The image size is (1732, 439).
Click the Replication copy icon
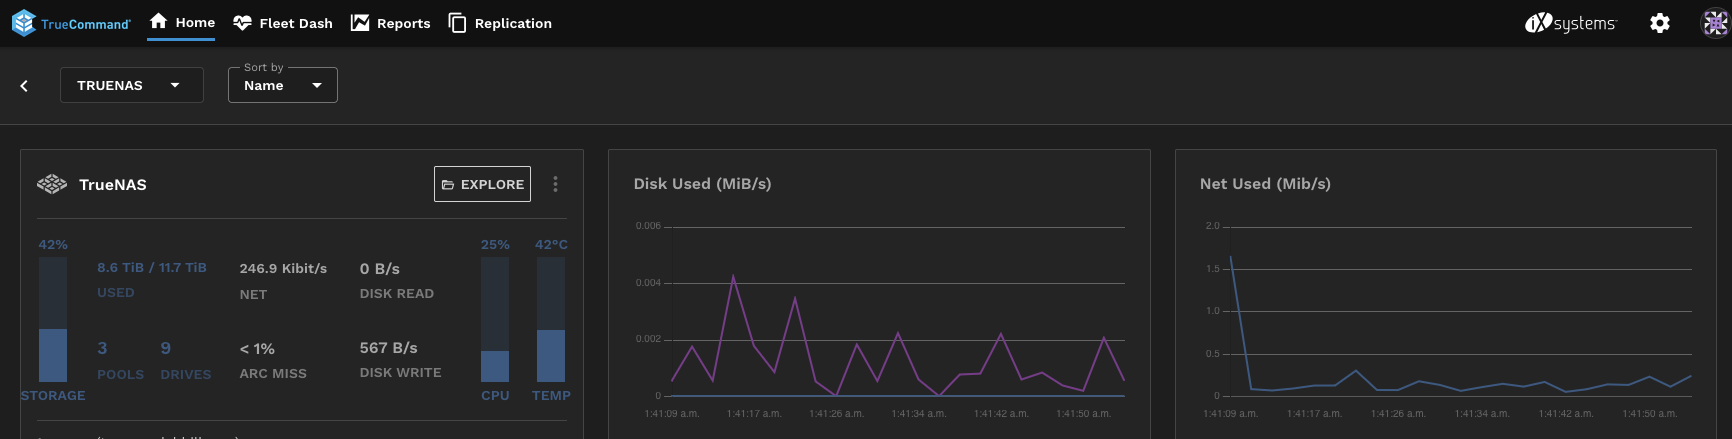457,23
